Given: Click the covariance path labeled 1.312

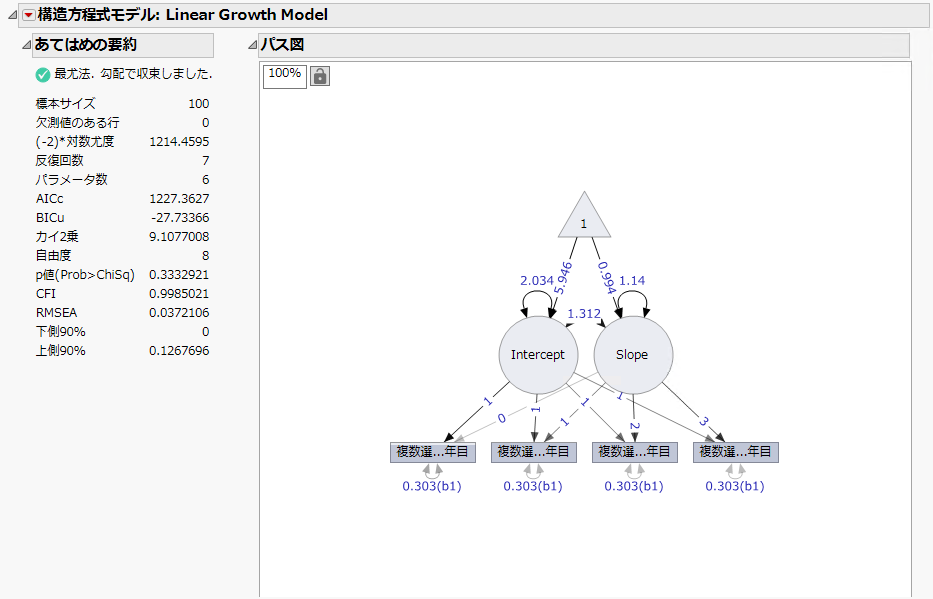Looking at the screenshot, I should [x=585, y=313].
